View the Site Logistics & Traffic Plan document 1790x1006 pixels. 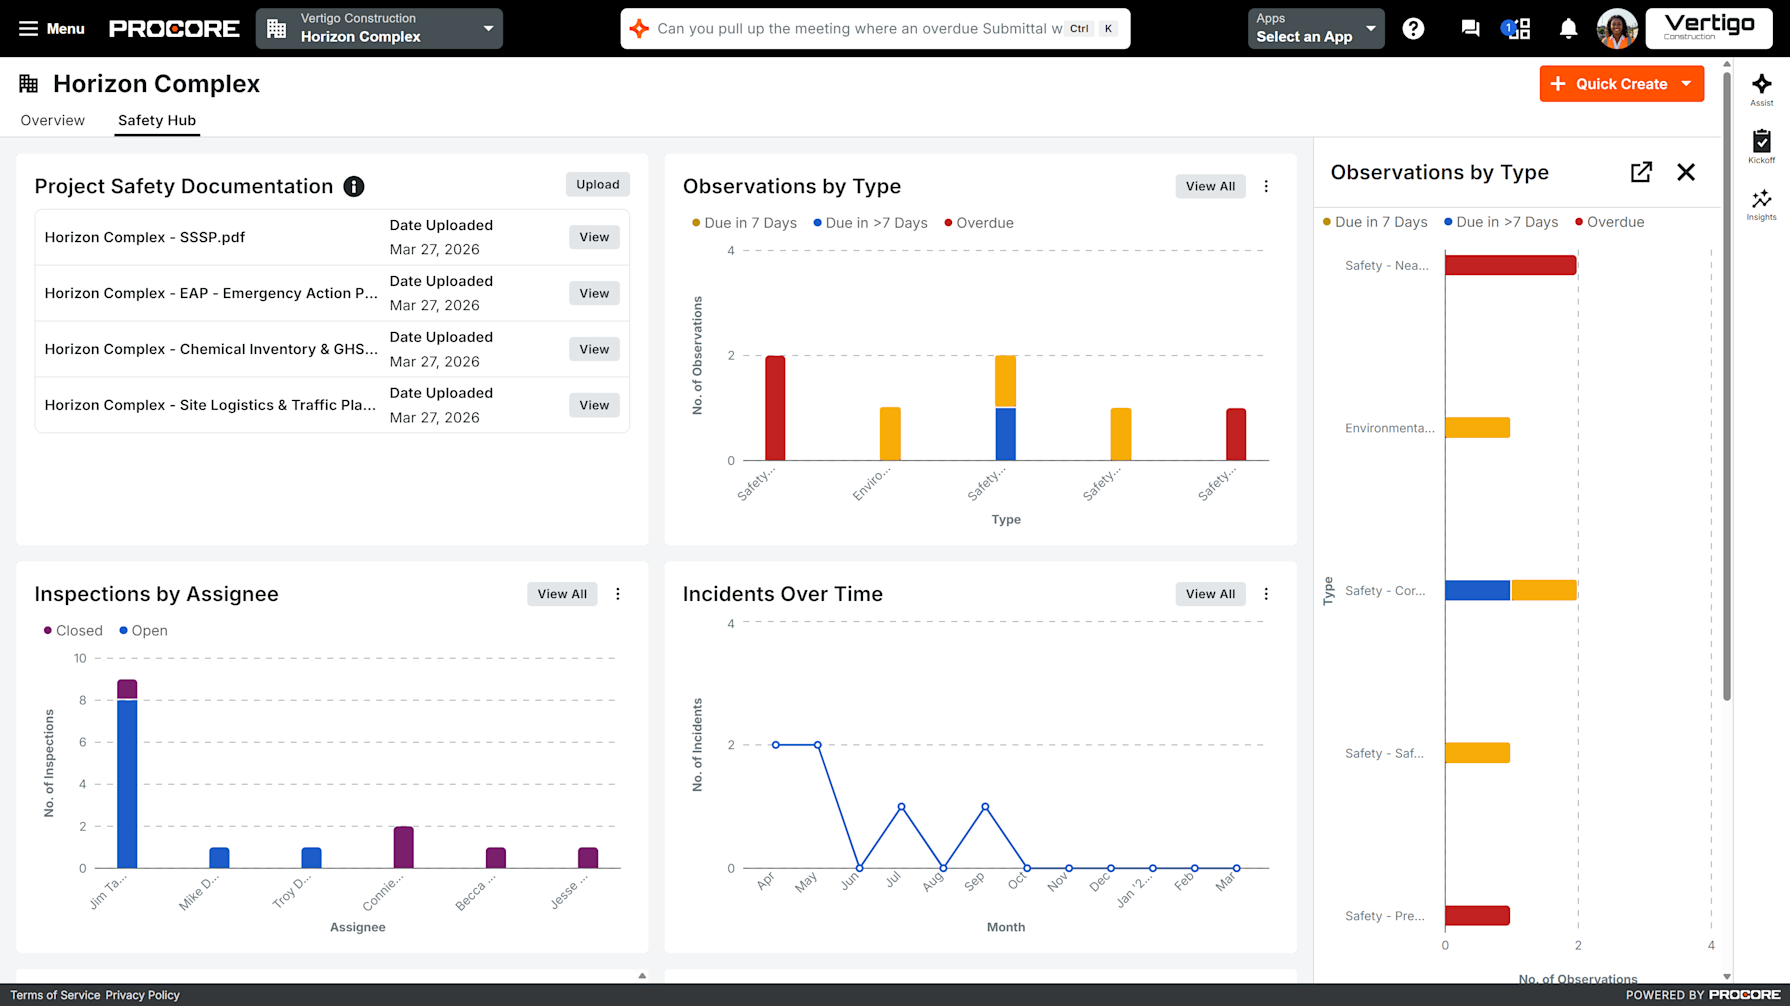click(594, 405)
